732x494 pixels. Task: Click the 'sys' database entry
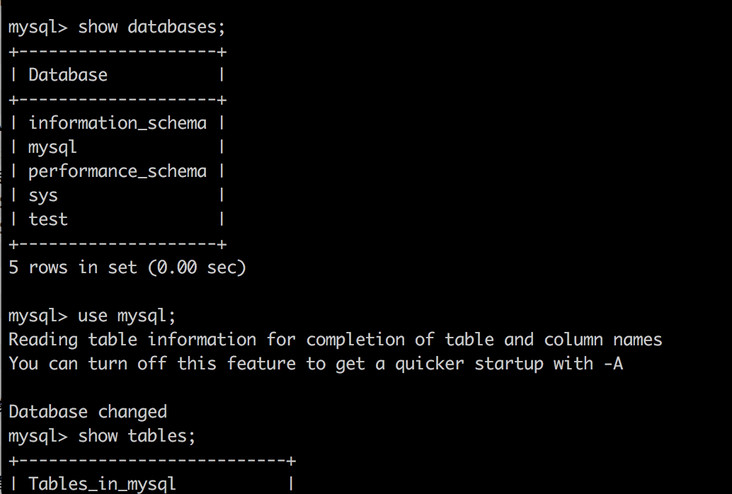click(x=43, y=195)
